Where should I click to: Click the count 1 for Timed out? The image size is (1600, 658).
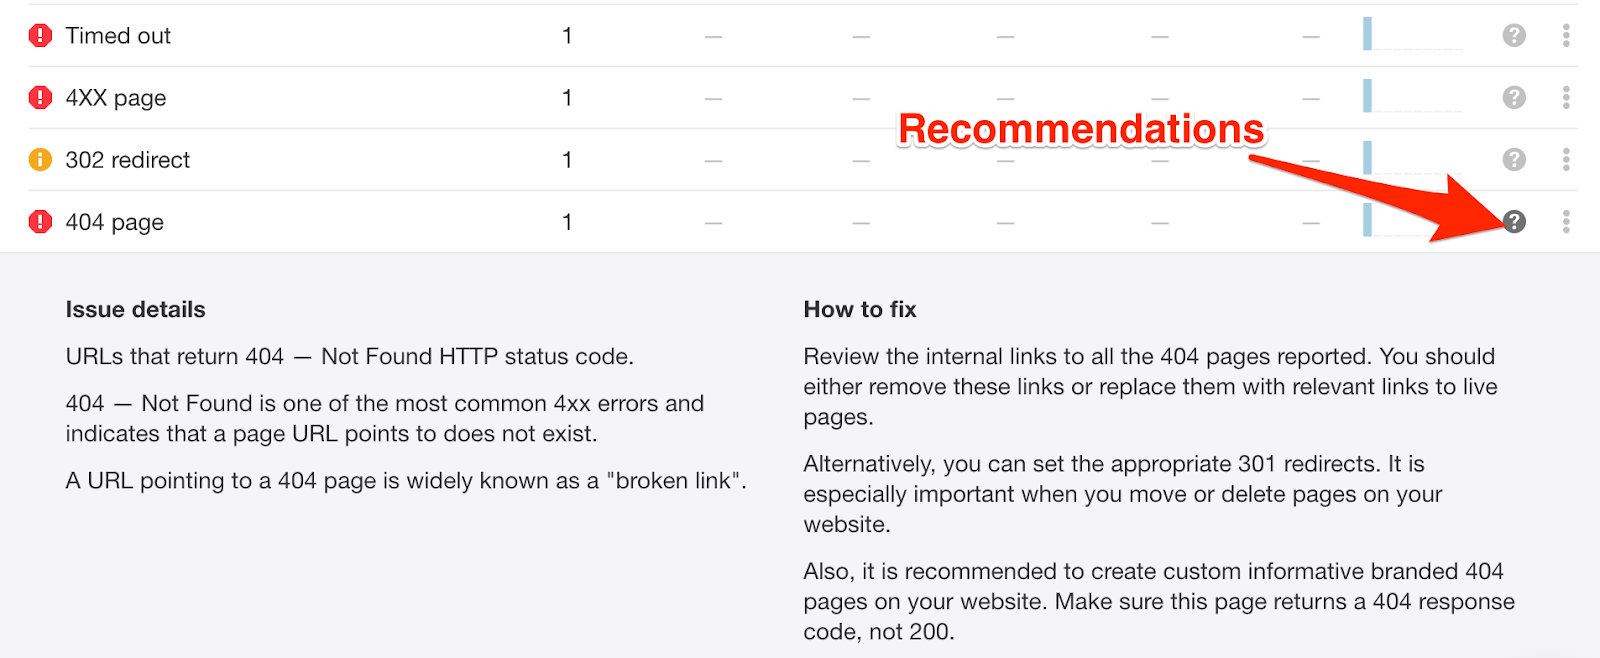[567, 36]
